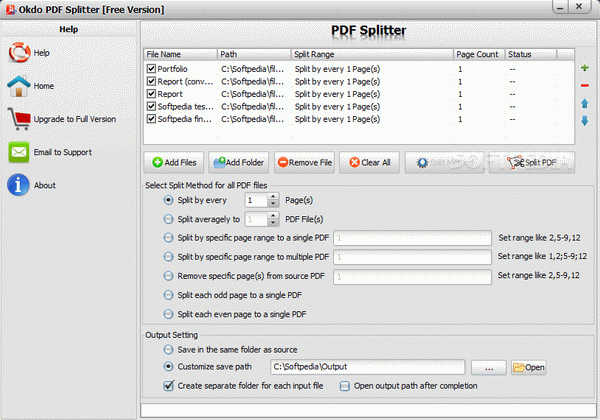Sort by Split Range column header
The height and width of the screenshot is (420, 600).
[x=372, y=54]
